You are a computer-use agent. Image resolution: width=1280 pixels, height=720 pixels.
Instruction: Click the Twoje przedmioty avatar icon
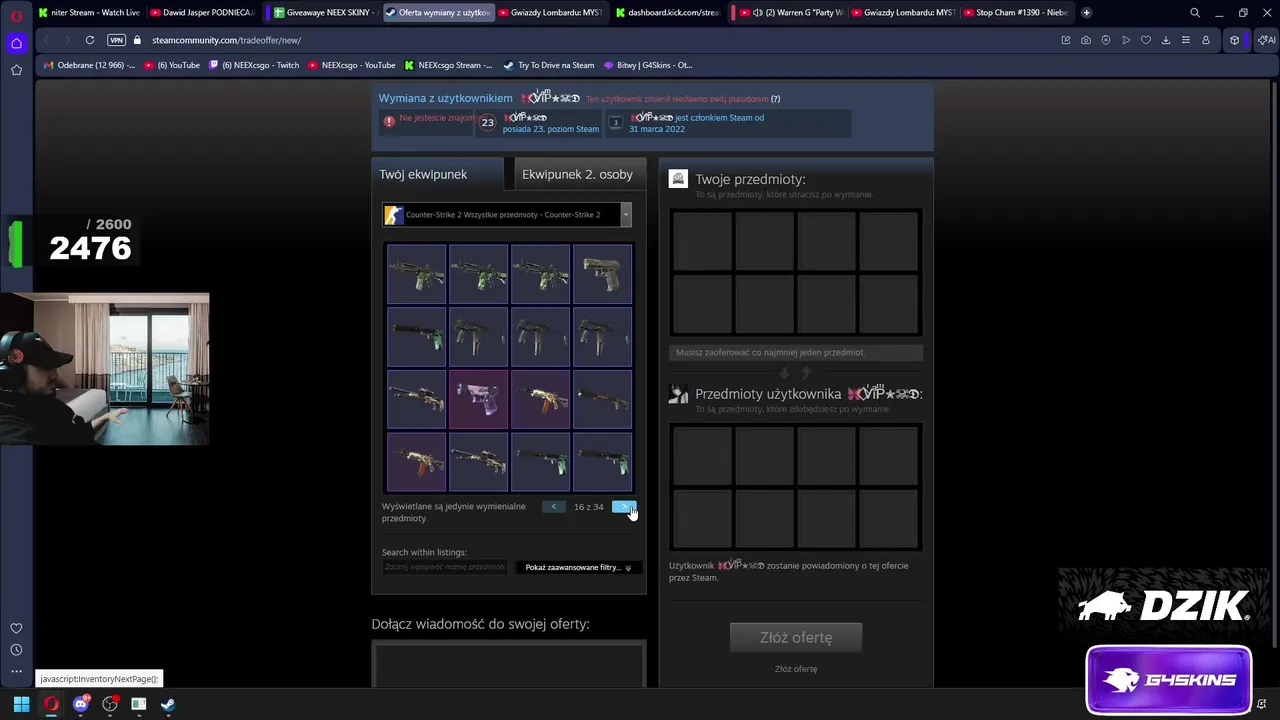(x=678, y=179)
